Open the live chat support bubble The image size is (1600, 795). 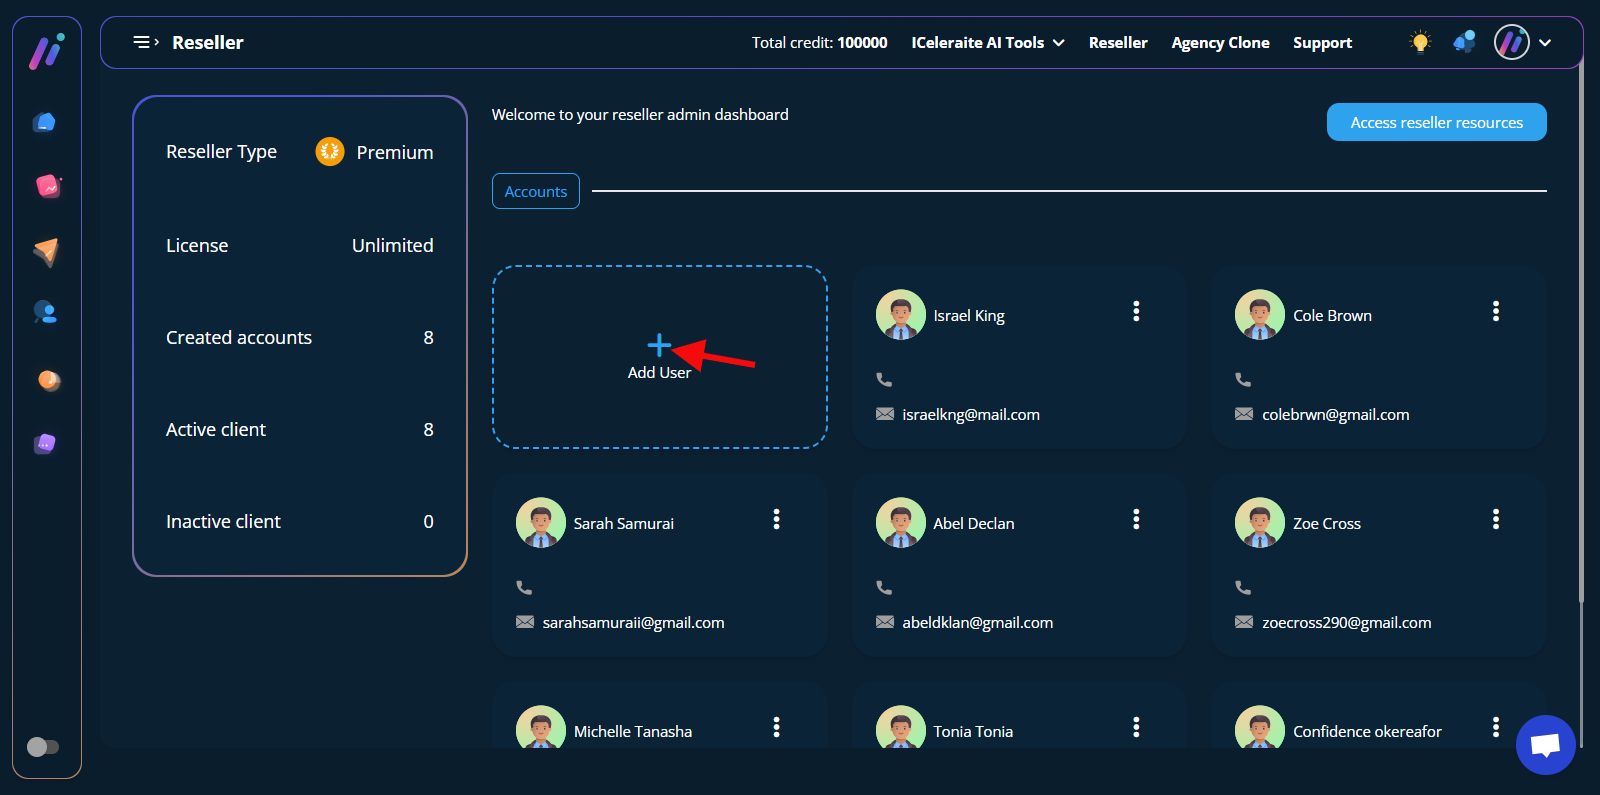1545,745
